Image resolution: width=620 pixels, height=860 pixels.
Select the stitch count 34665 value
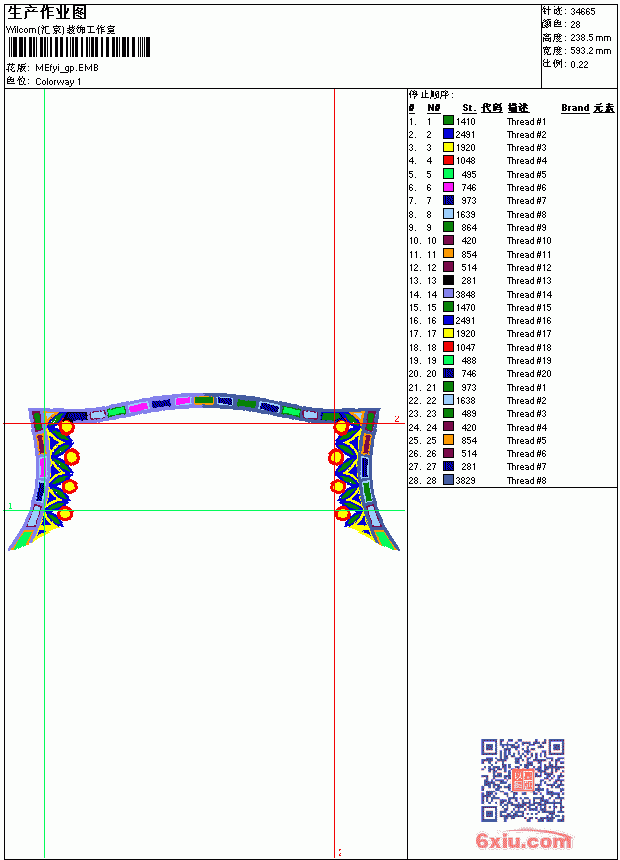[x=583, y=11]
